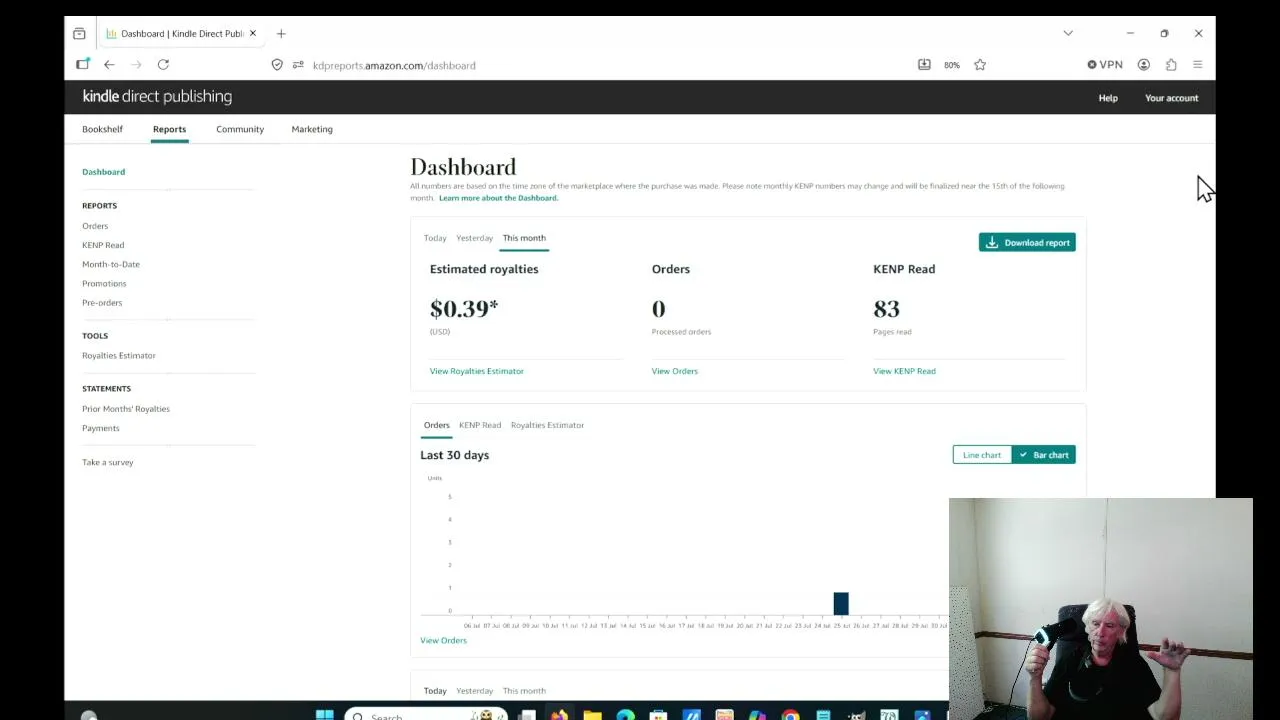Image resolution: width=1280 pixels, height=720 pixels.
Task: Open the Windows Start menu
Action: click(x=325, y=715)
